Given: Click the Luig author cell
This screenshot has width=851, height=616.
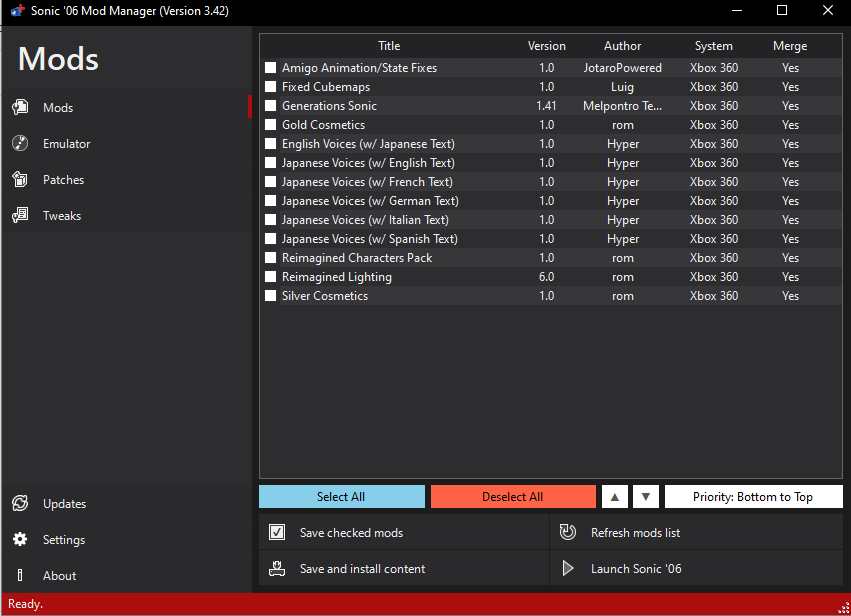Looking at the screenshot, I should pos(623,87).
